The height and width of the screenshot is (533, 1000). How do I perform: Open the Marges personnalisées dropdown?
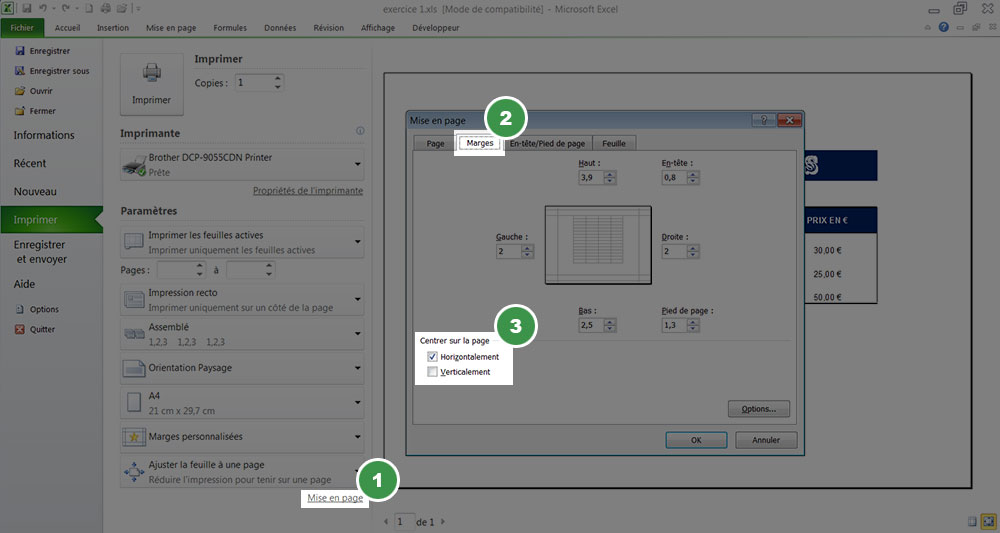(242, 437)
